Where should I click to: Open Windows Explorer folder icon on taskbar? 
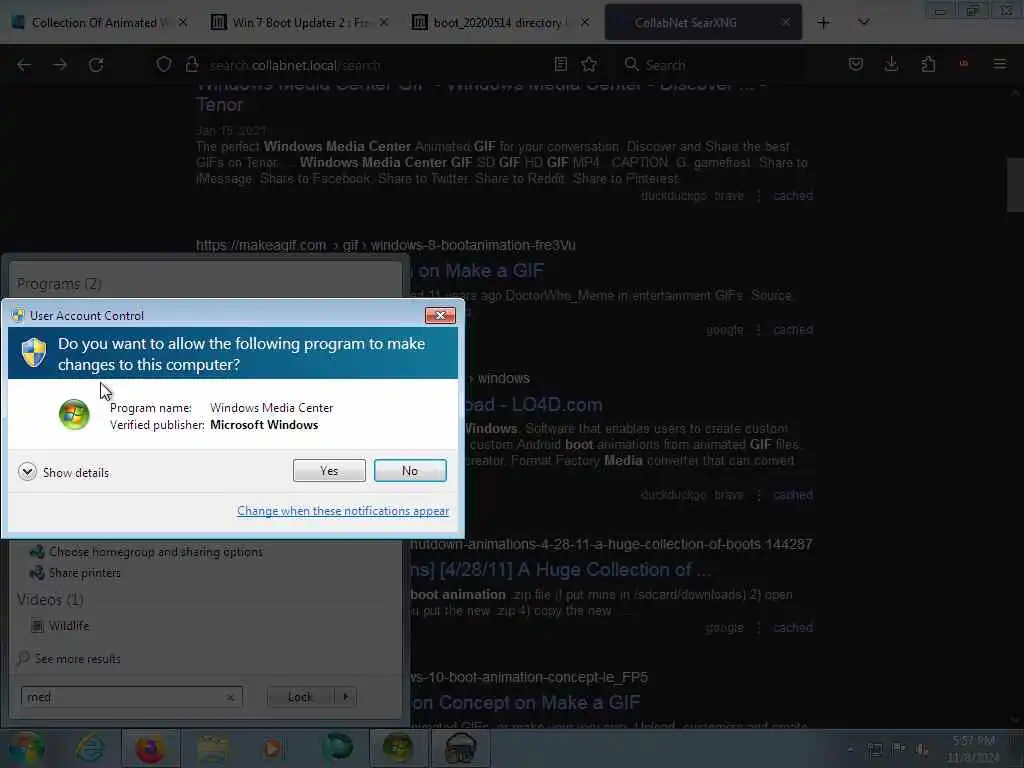212,748
